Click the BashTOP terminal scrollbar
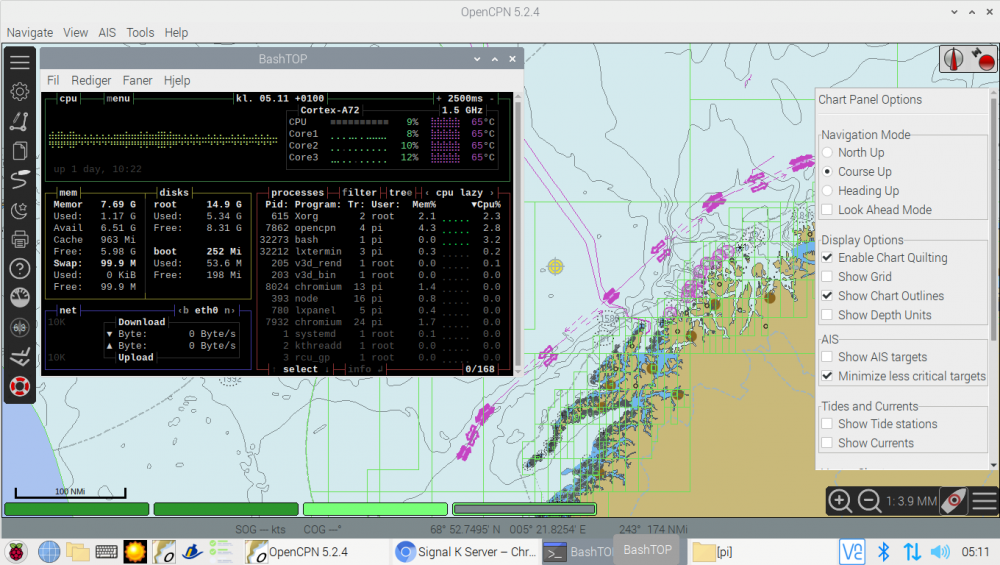 pos(518,234)
